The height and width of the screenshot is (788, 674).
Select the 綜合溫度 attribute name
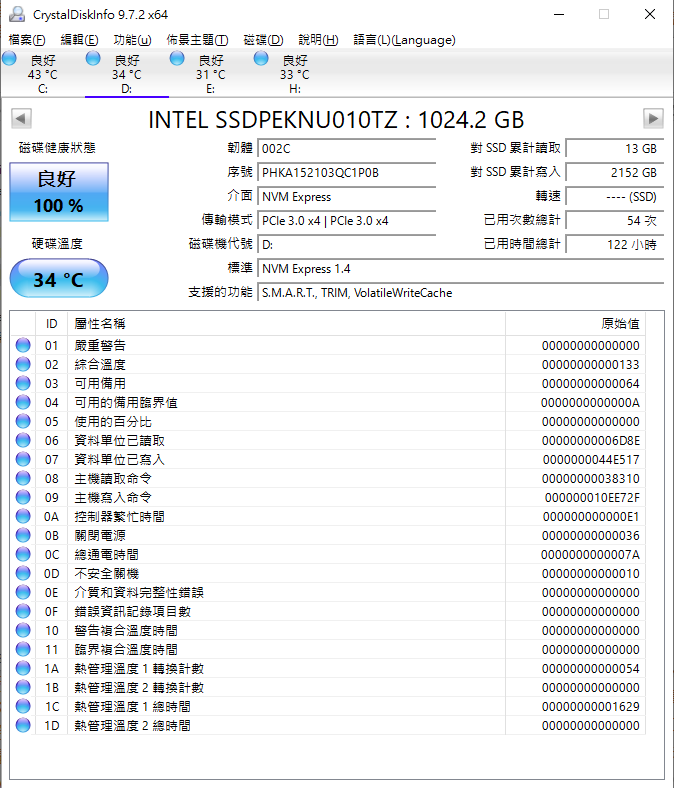pyautogui.click(x=100, y=364)
